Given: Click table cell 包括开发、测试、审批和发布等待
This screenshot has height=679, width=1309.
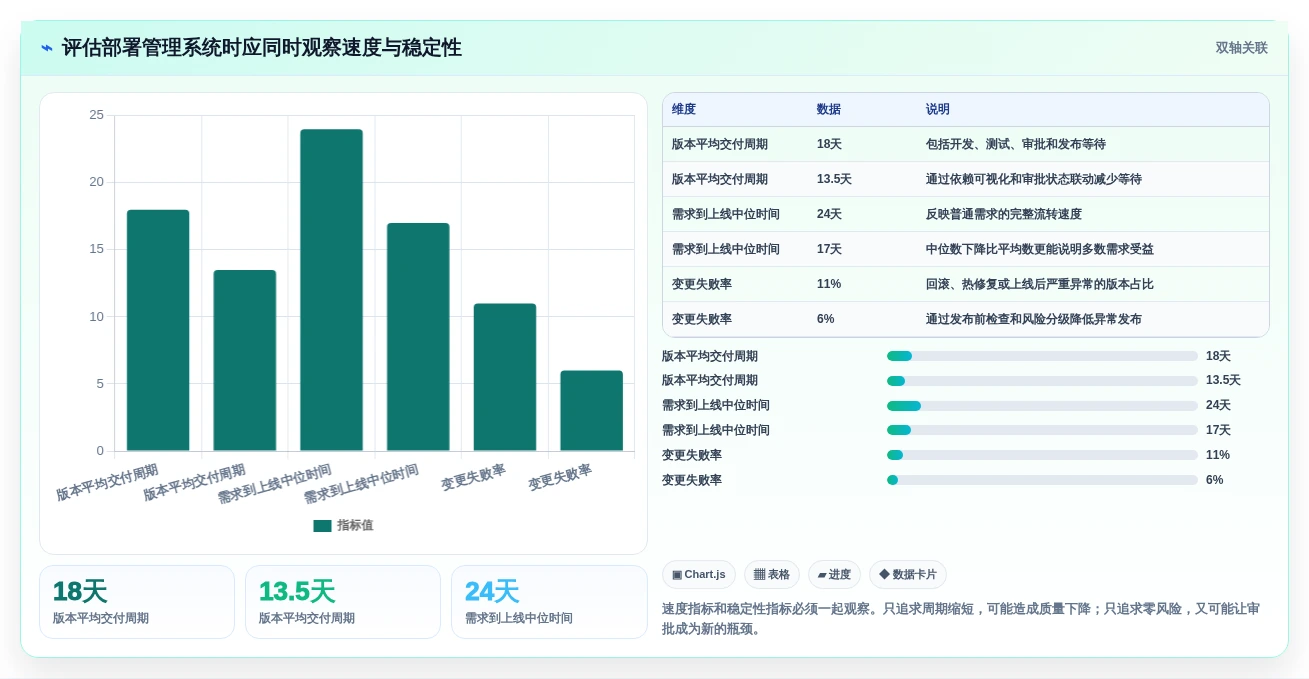Looking at the screenshot, I should point(1016,144).
